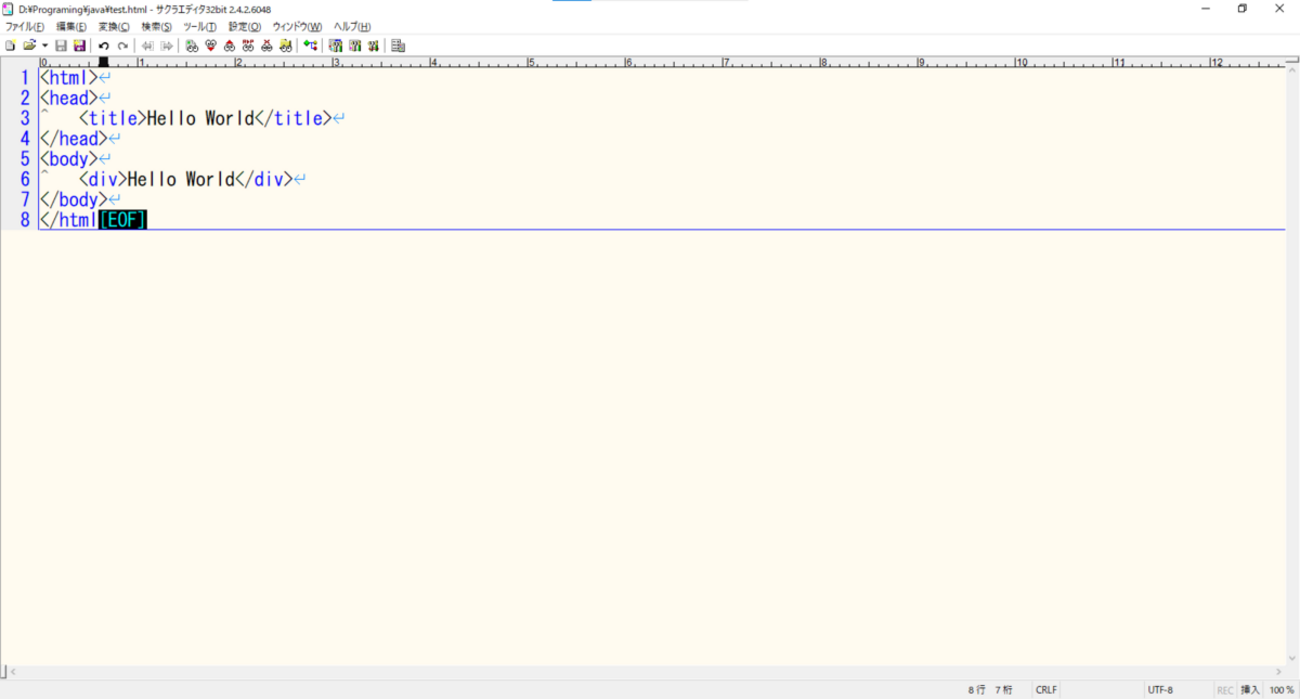The image size is (1300, 699).
Task: Open the ファイル(F) menu
Action: (25, 27)
